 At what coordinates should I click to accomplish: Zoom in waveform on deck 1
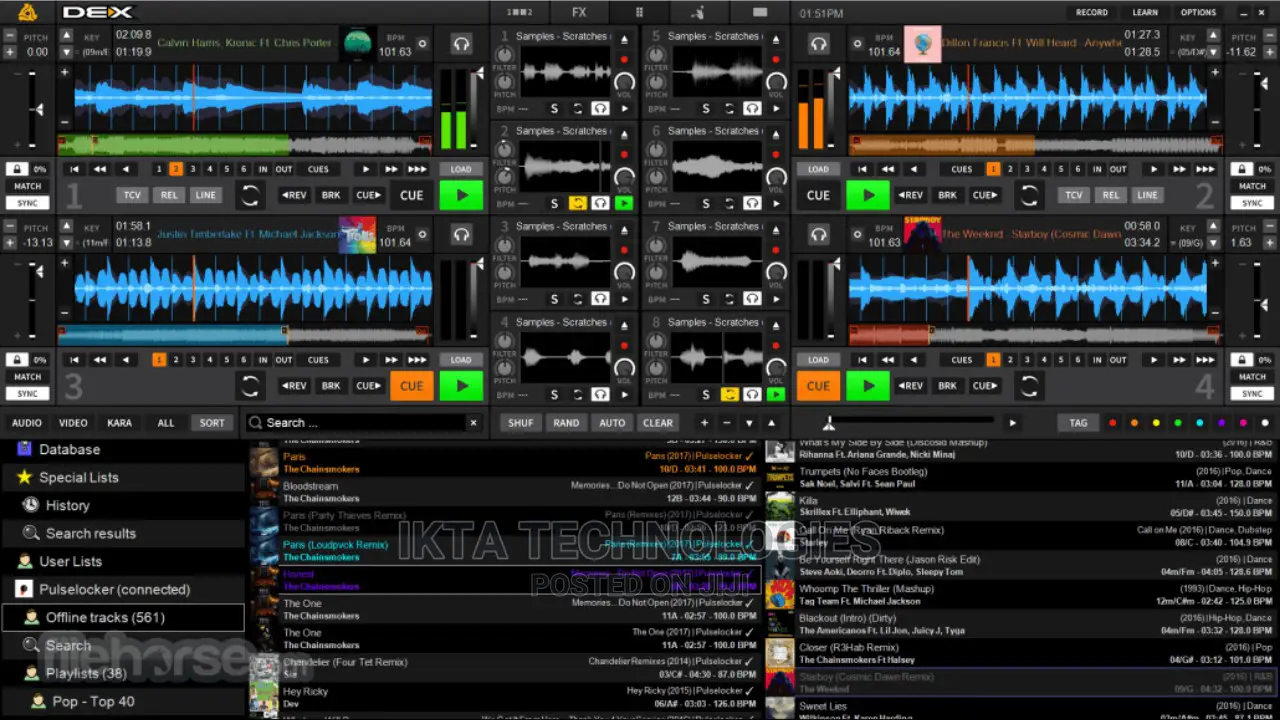(65, 72)
